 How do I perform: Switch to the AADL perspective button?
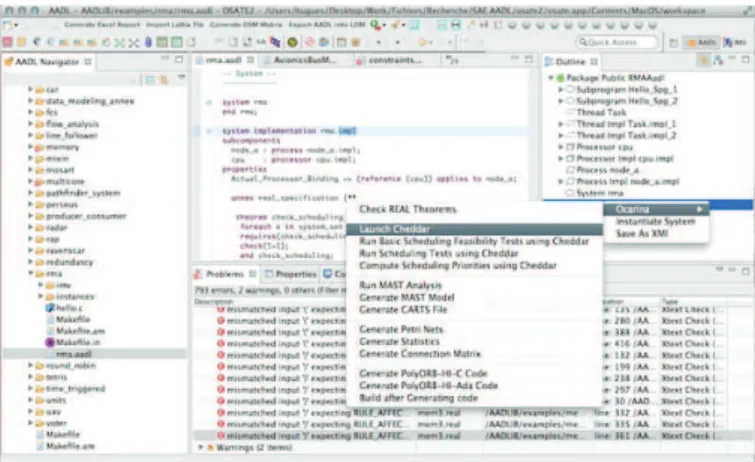point(701,42)
